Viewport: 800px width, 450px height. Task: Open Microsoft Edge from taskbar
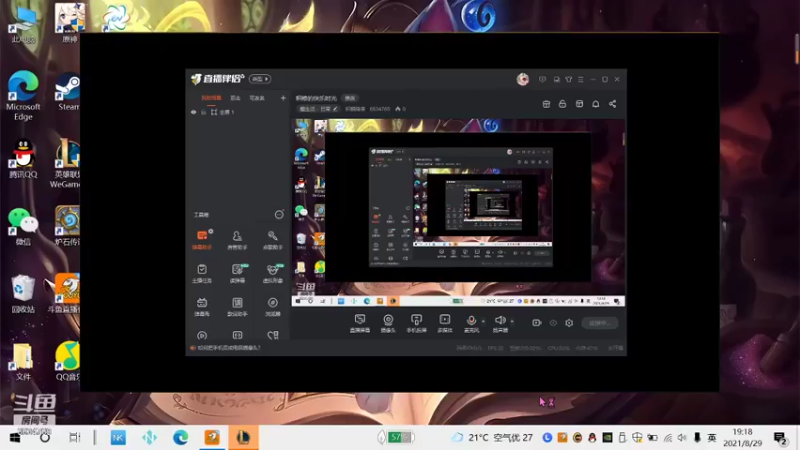point(180,438)
